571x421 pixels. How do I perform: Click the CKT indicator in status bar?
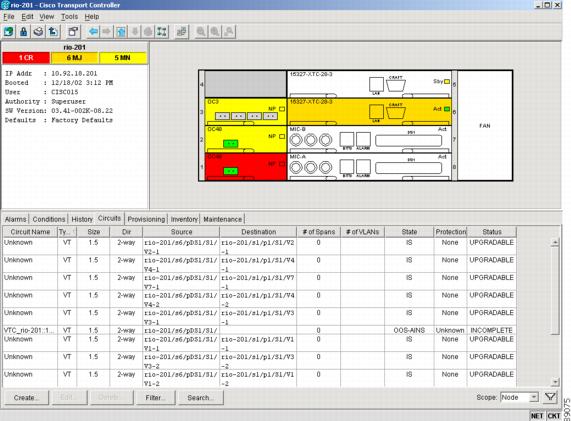554,416
